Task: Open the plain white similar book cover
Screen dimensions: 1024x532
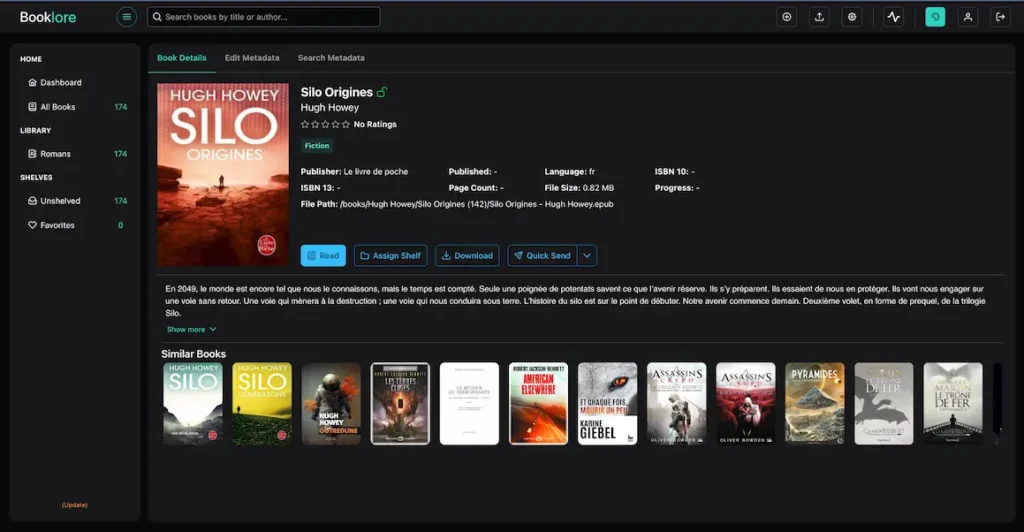Action: [470, 403]
